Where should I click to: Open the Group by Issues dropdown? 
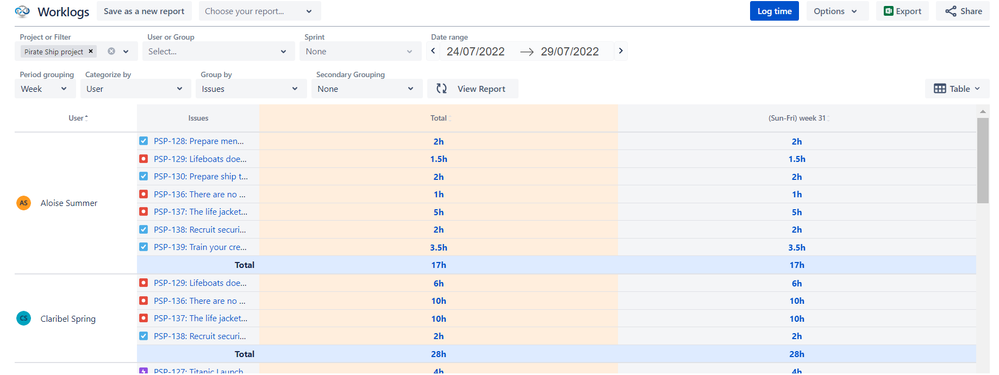(250, 88)
